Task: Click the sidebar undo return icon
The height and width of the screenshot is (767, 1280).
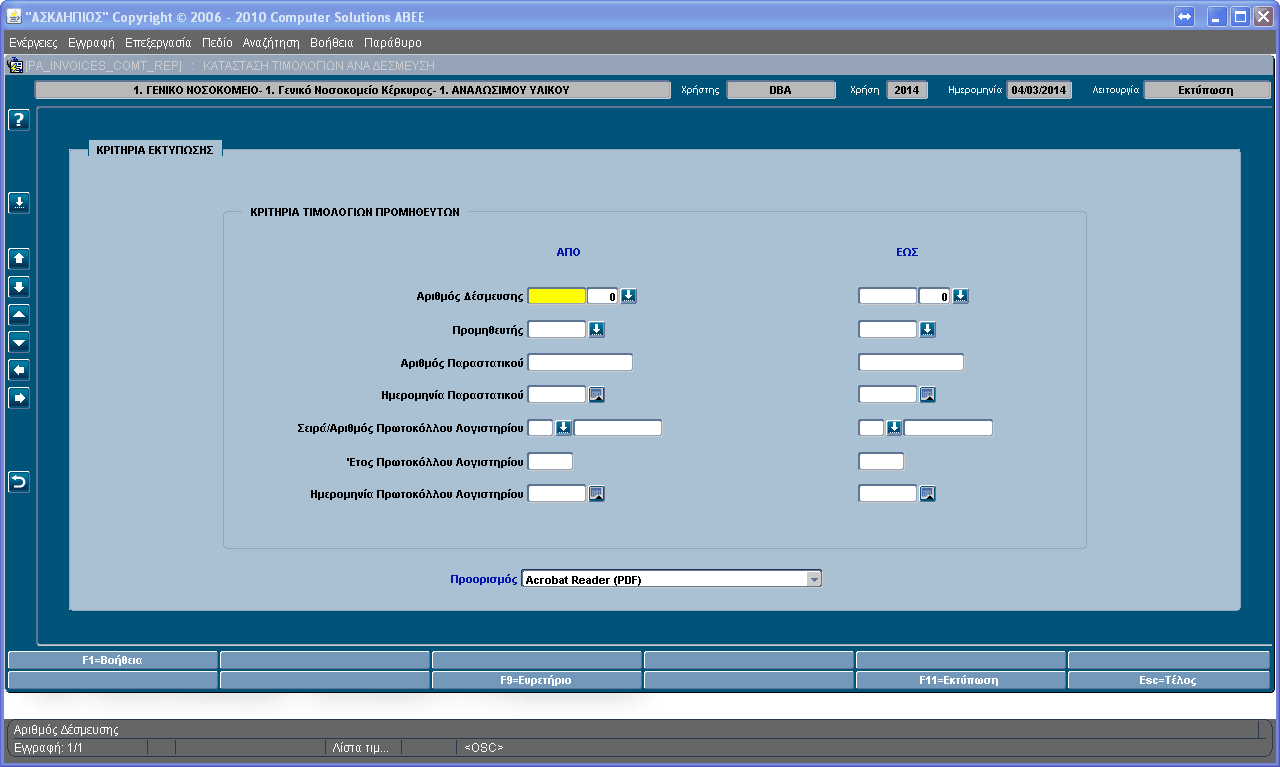Action: click(x=19, y=482)
